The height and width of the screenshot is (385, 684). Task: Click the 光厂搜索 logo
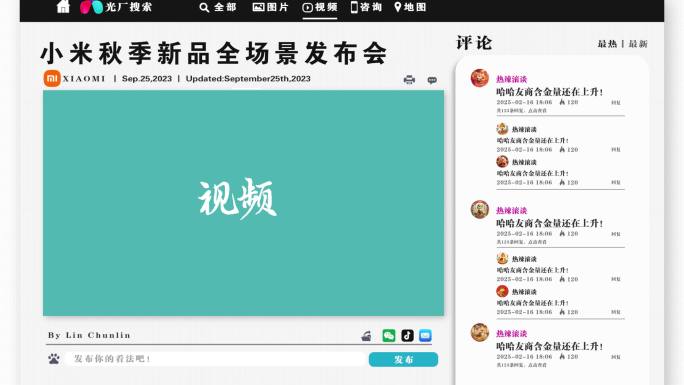coord(116,7)
